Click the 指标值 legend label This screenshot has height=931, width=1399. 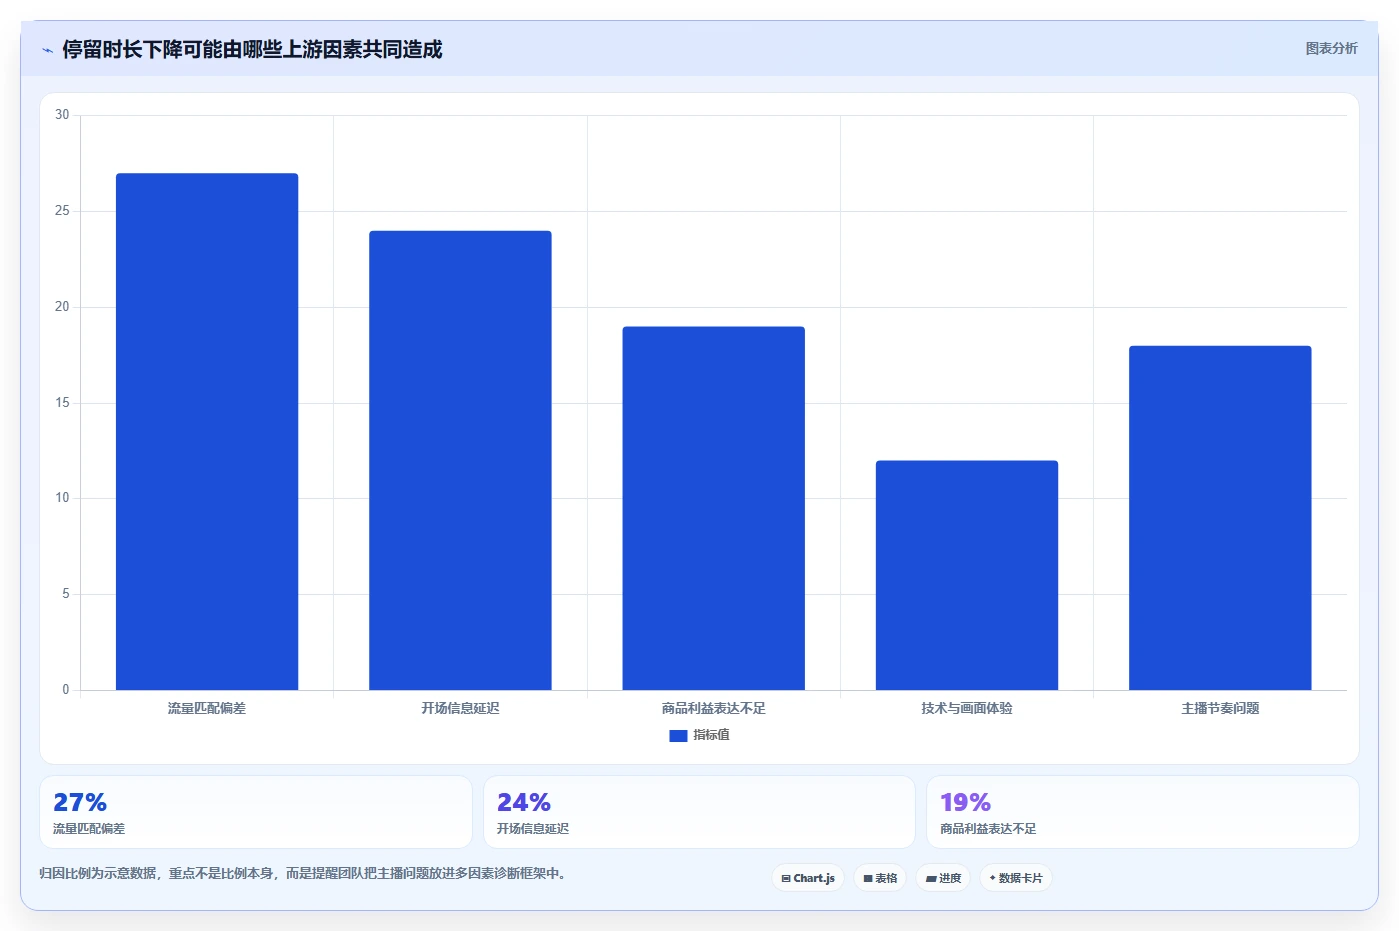pos(711,735)
